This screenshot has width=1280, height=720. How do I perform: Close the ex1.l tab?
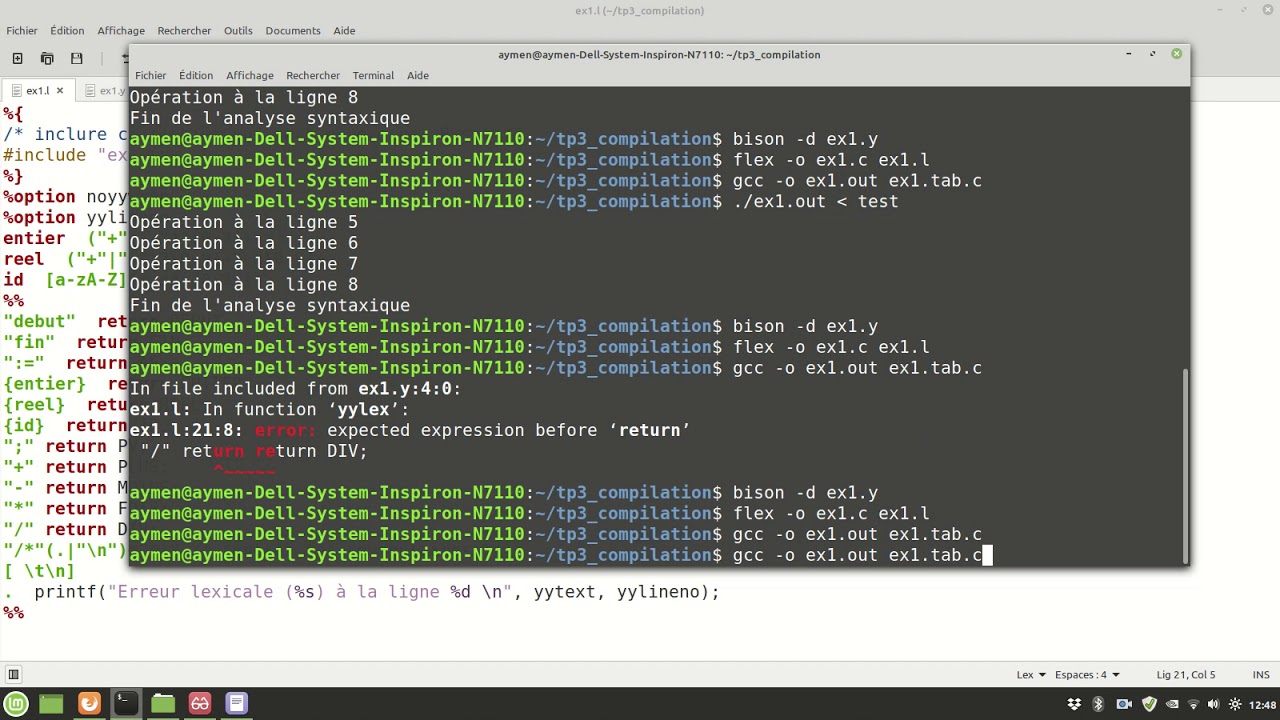coord(60,91)
